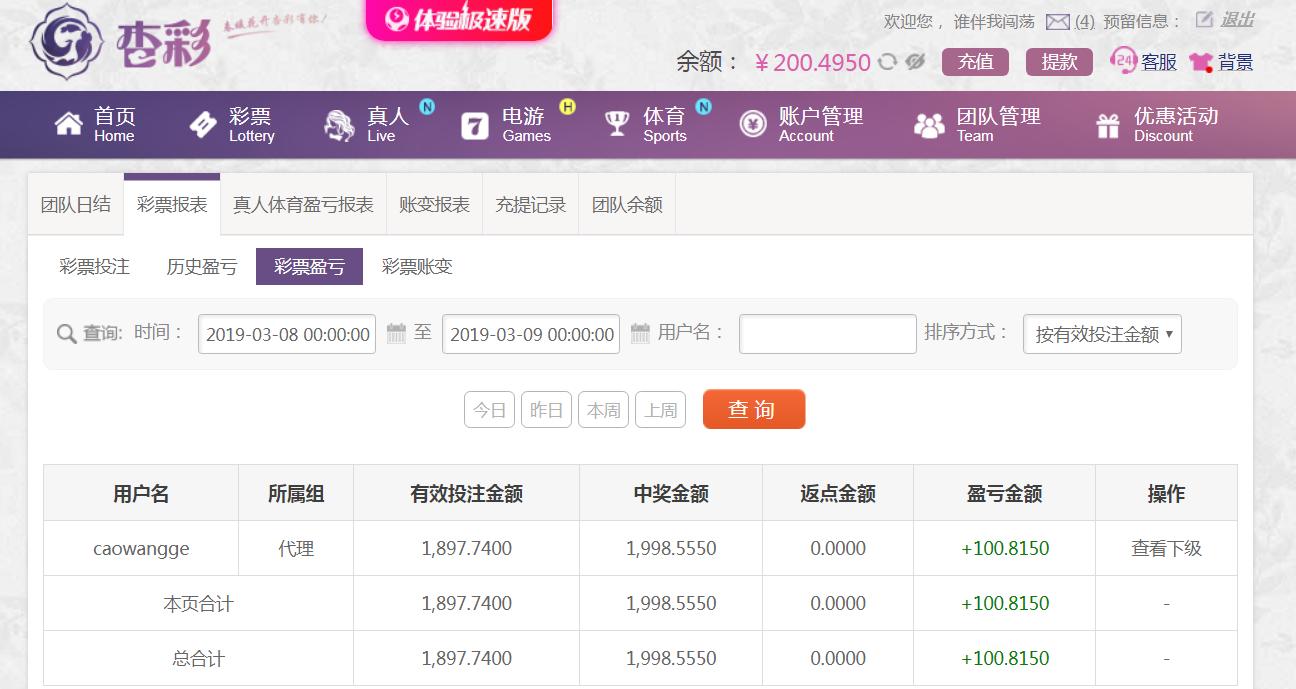The image size is (1296, 689).
Task: Click the 充值 recharge button
Action: pos(976,62)
